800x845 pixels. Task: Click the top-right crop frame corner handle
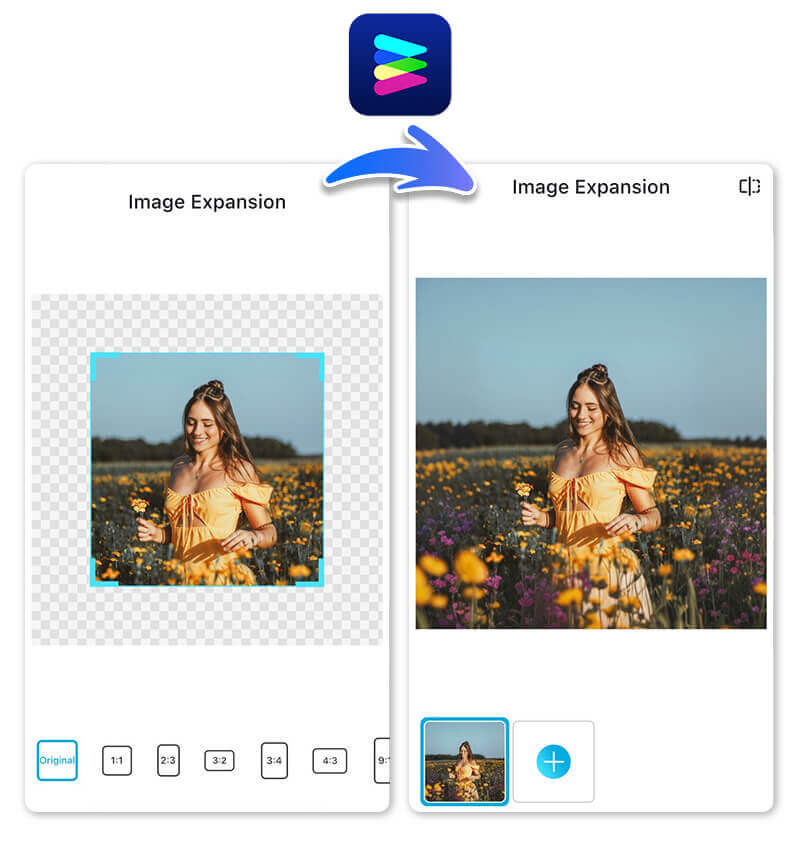[319, 358]
